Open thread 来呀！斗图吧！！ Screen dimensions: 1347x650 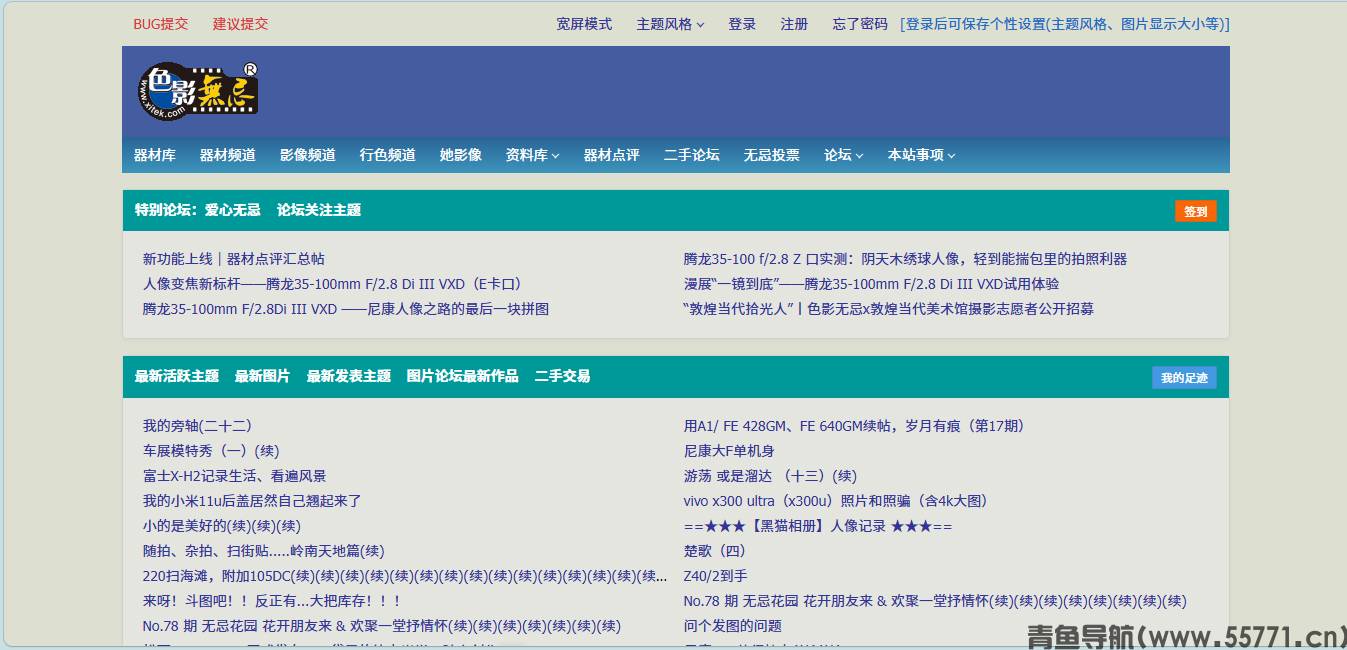pos(272,601)
